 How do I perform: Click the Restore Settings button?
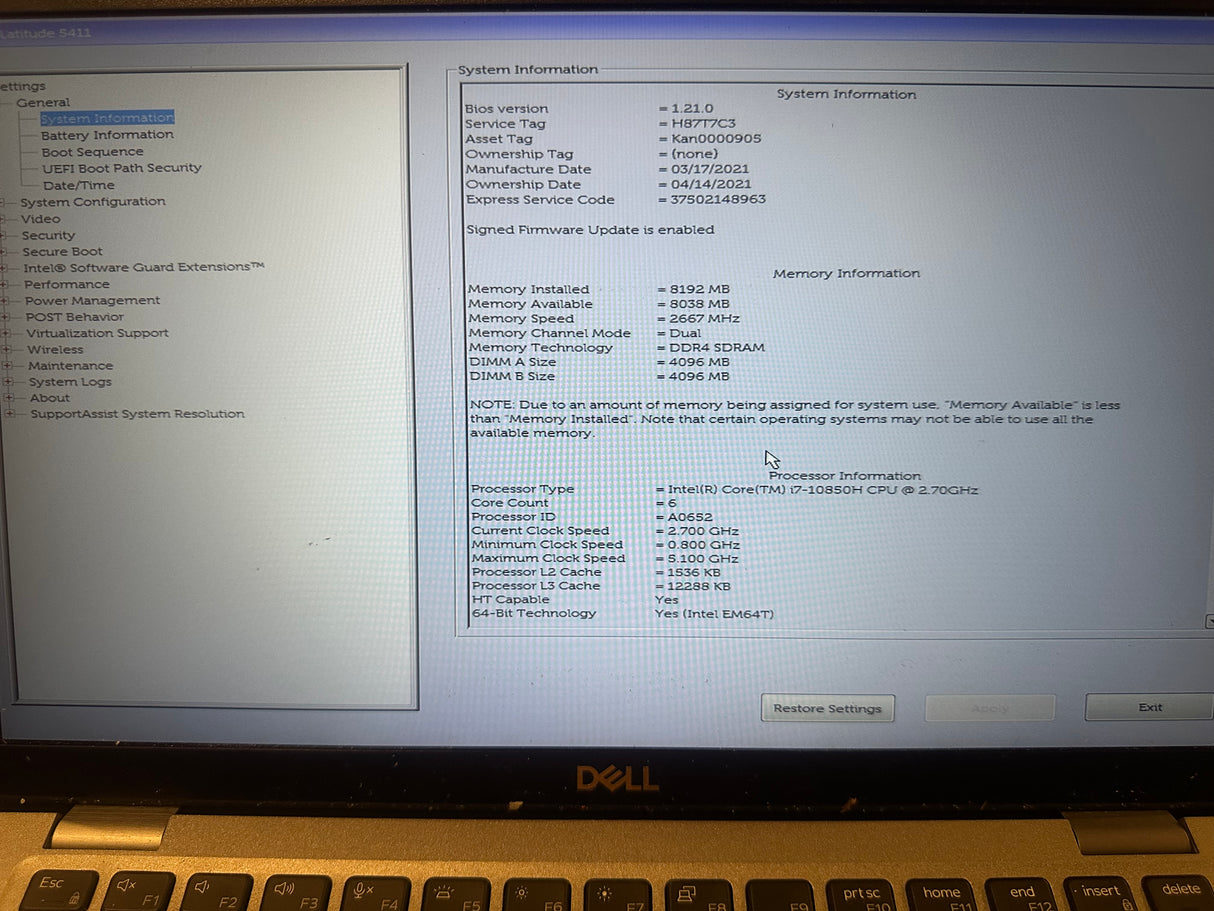828,708
